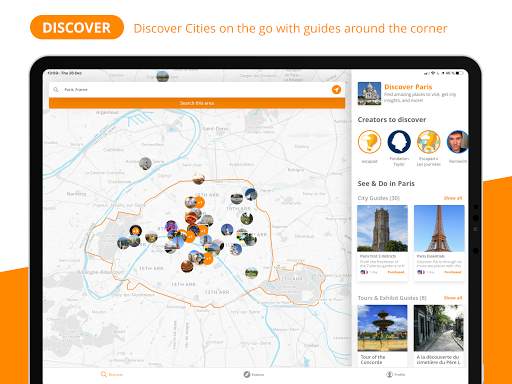The image size is (512, 384).
Task: Open the stone tower city guide card
Action: (382, 243)
